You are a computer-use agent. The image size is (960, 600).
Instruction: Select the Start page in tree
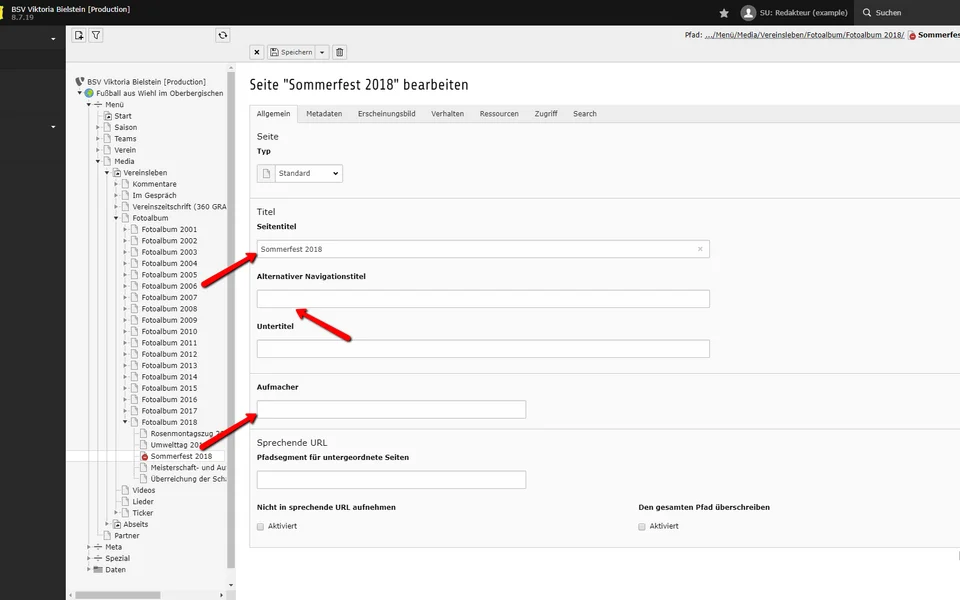click(x=123, y=116)
